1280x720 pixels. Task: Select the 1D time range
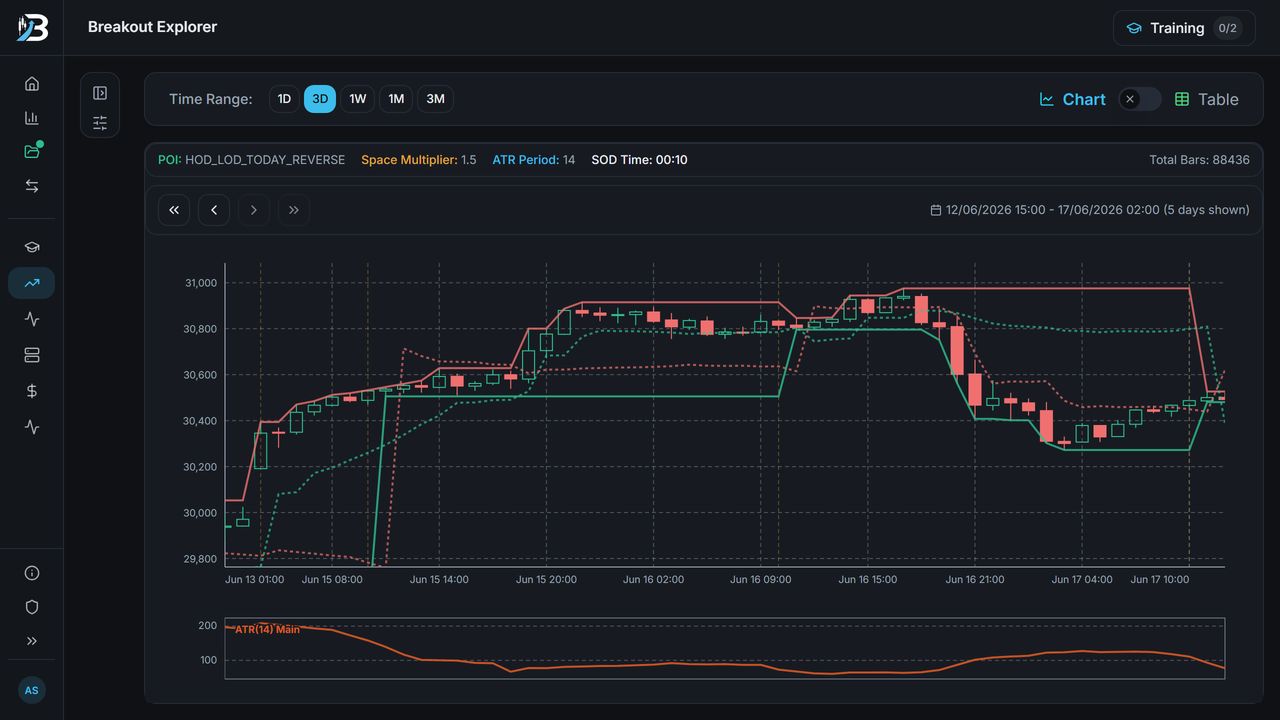284,99
